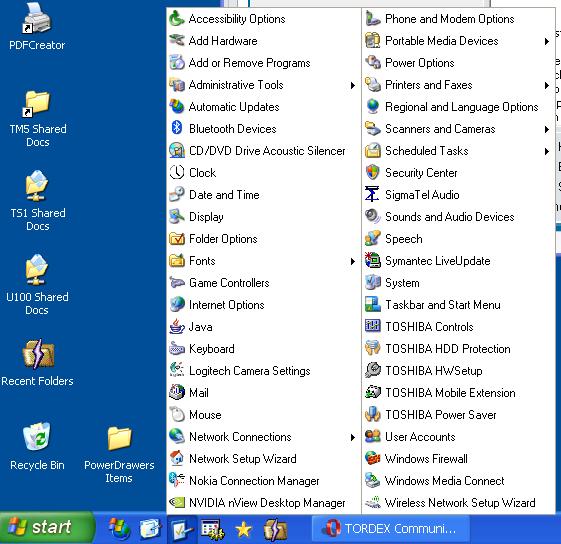This screenshot has height=544, width=561.
Task: Open Folder Options from the menu
Action: coord(263,239)
